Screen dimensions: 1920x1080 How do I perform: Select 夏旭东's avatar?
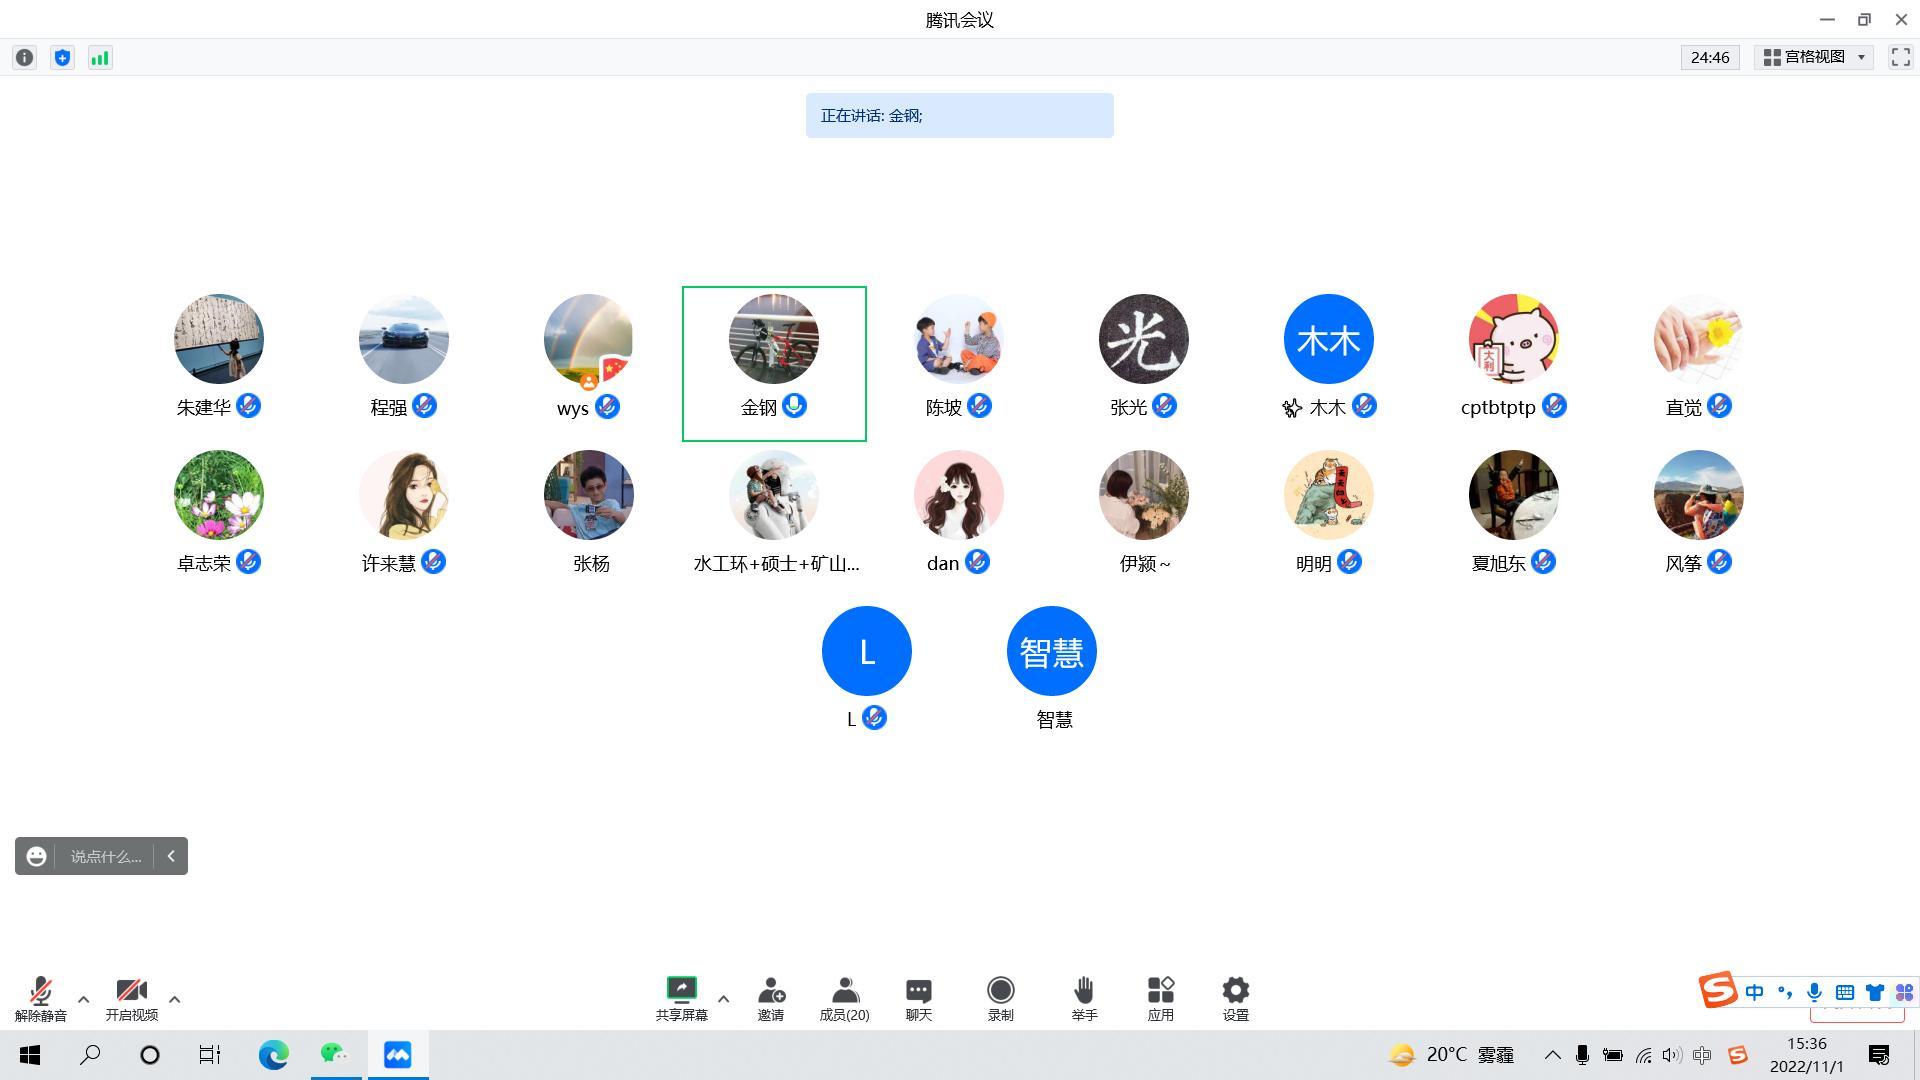(x=1514, y=495)
